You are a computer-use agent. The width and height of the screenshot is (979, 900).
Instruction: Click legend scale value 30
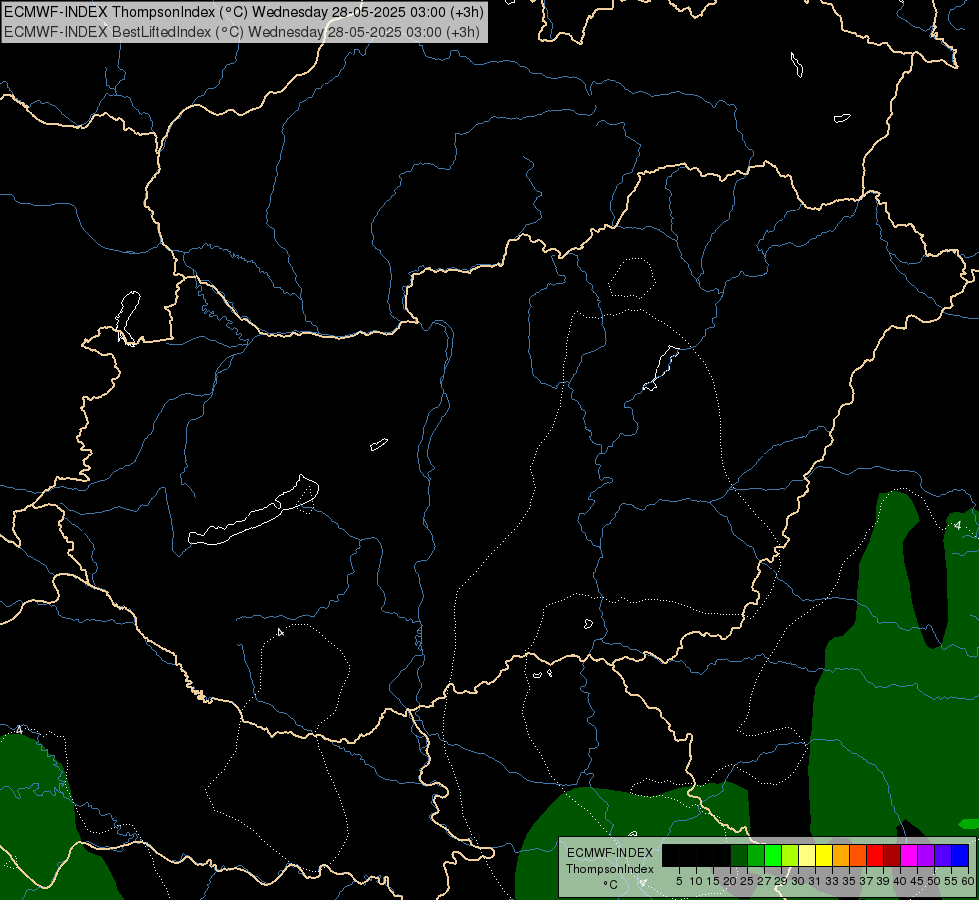[798, 881]
